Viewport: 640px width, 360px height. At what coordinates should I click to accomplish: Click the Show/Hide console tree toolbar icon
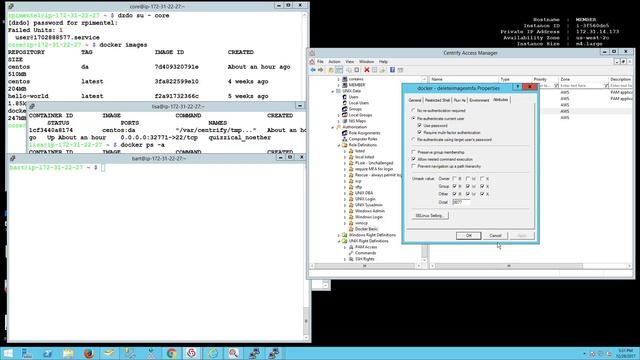coord(339,70)
